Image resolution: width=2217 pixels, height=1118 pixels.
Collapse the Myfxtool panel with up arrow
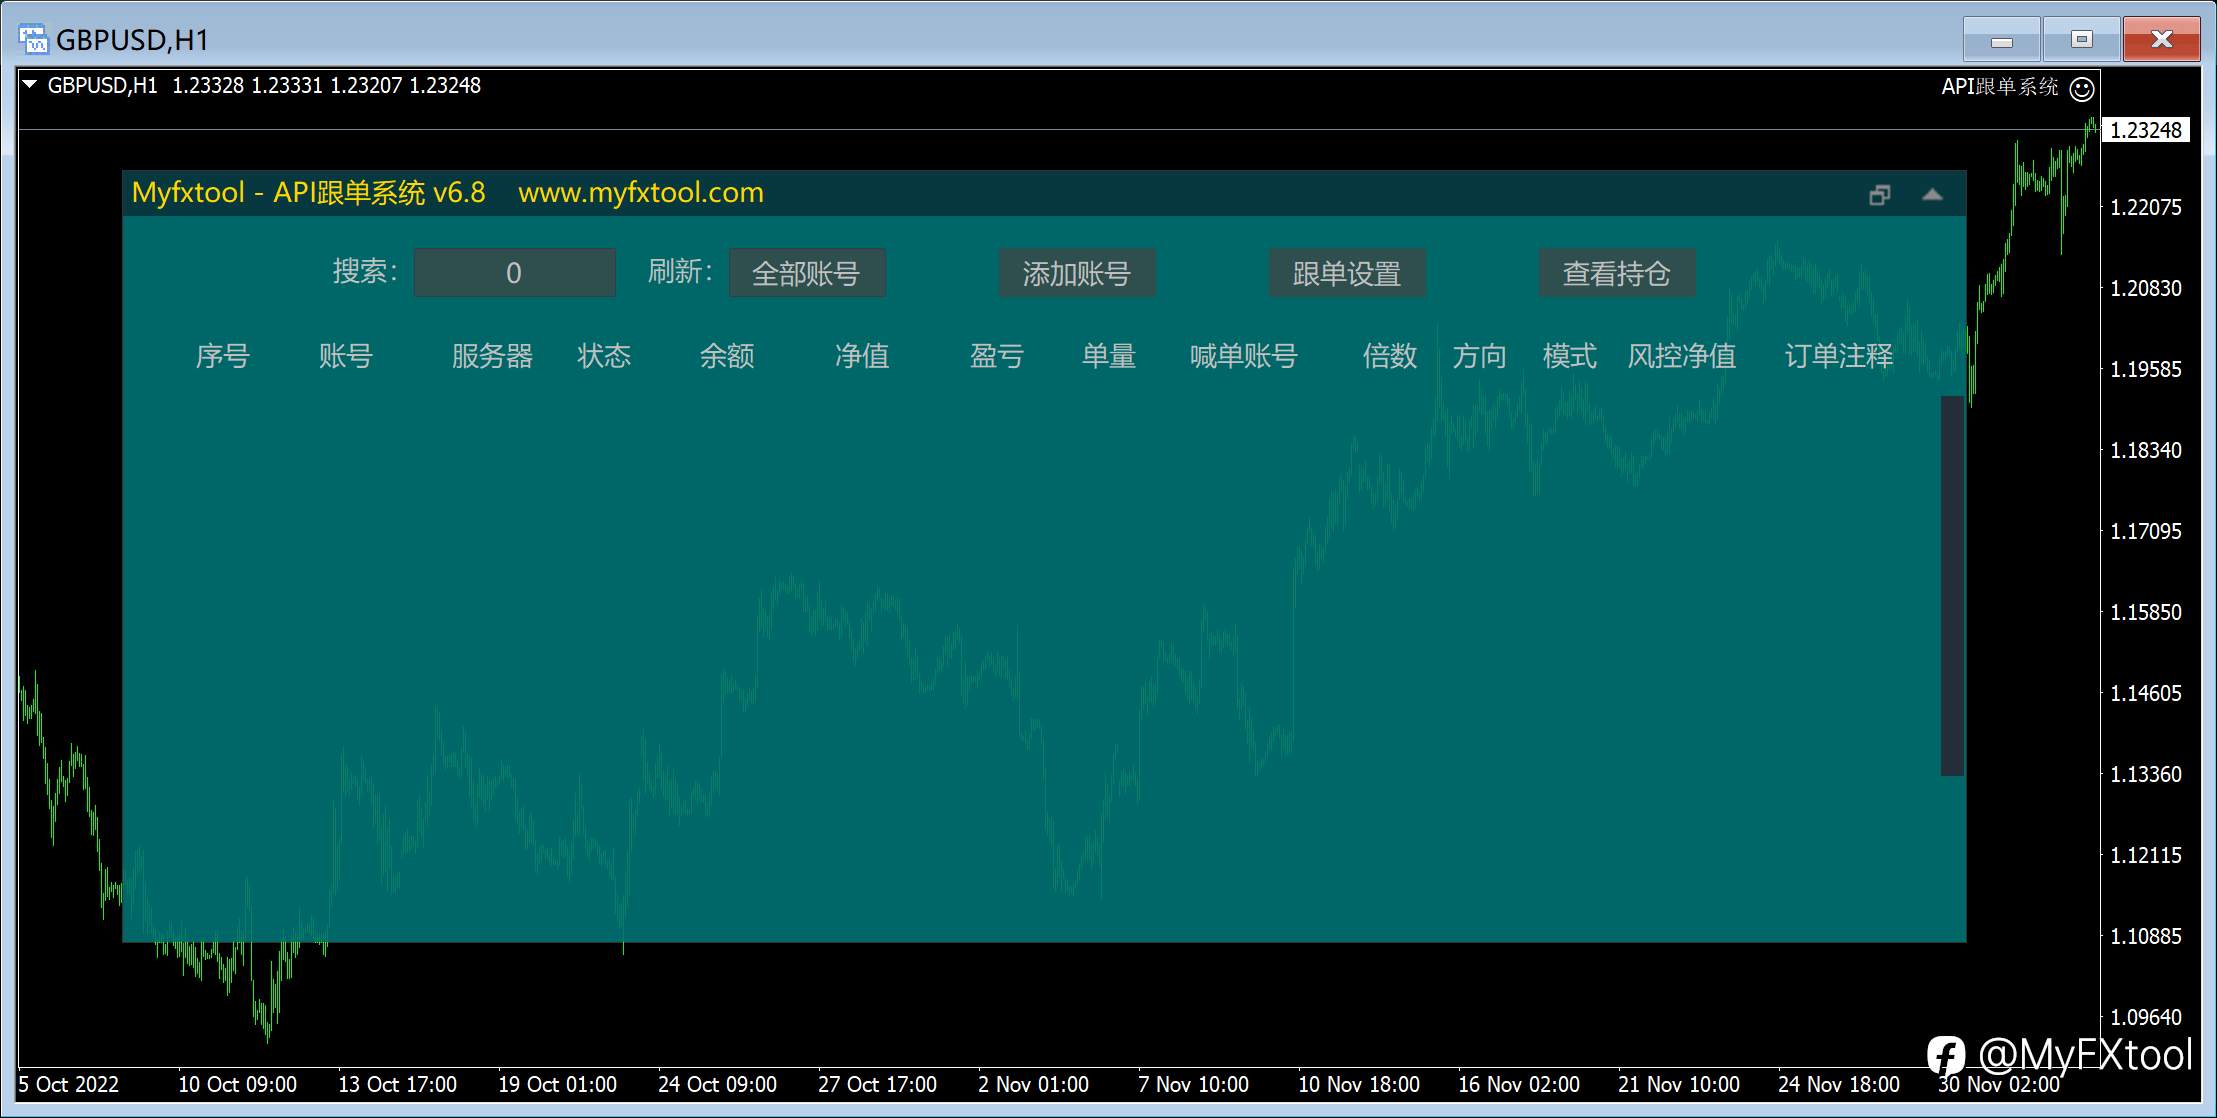click(x=1932, y=195)
